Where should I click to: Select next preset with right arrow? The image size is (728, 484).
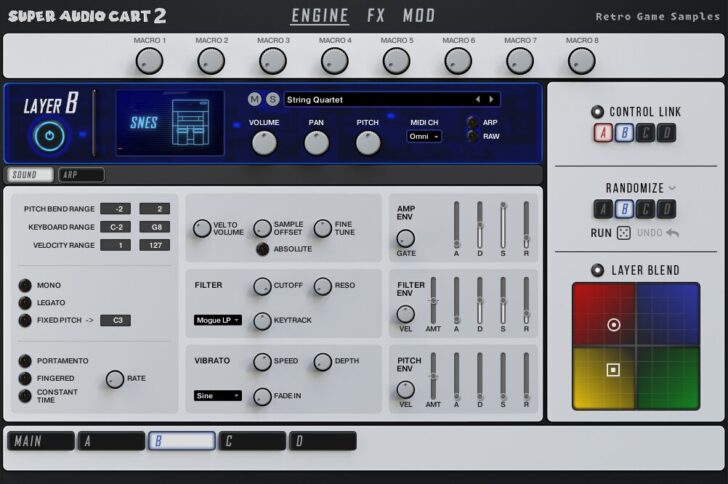tap(491, 99)
